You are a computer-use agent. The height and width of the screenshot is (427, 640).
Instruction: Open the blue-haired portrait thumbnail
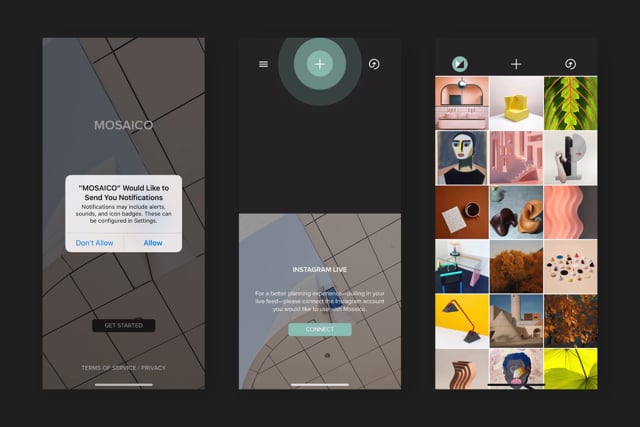click(516, 369)
